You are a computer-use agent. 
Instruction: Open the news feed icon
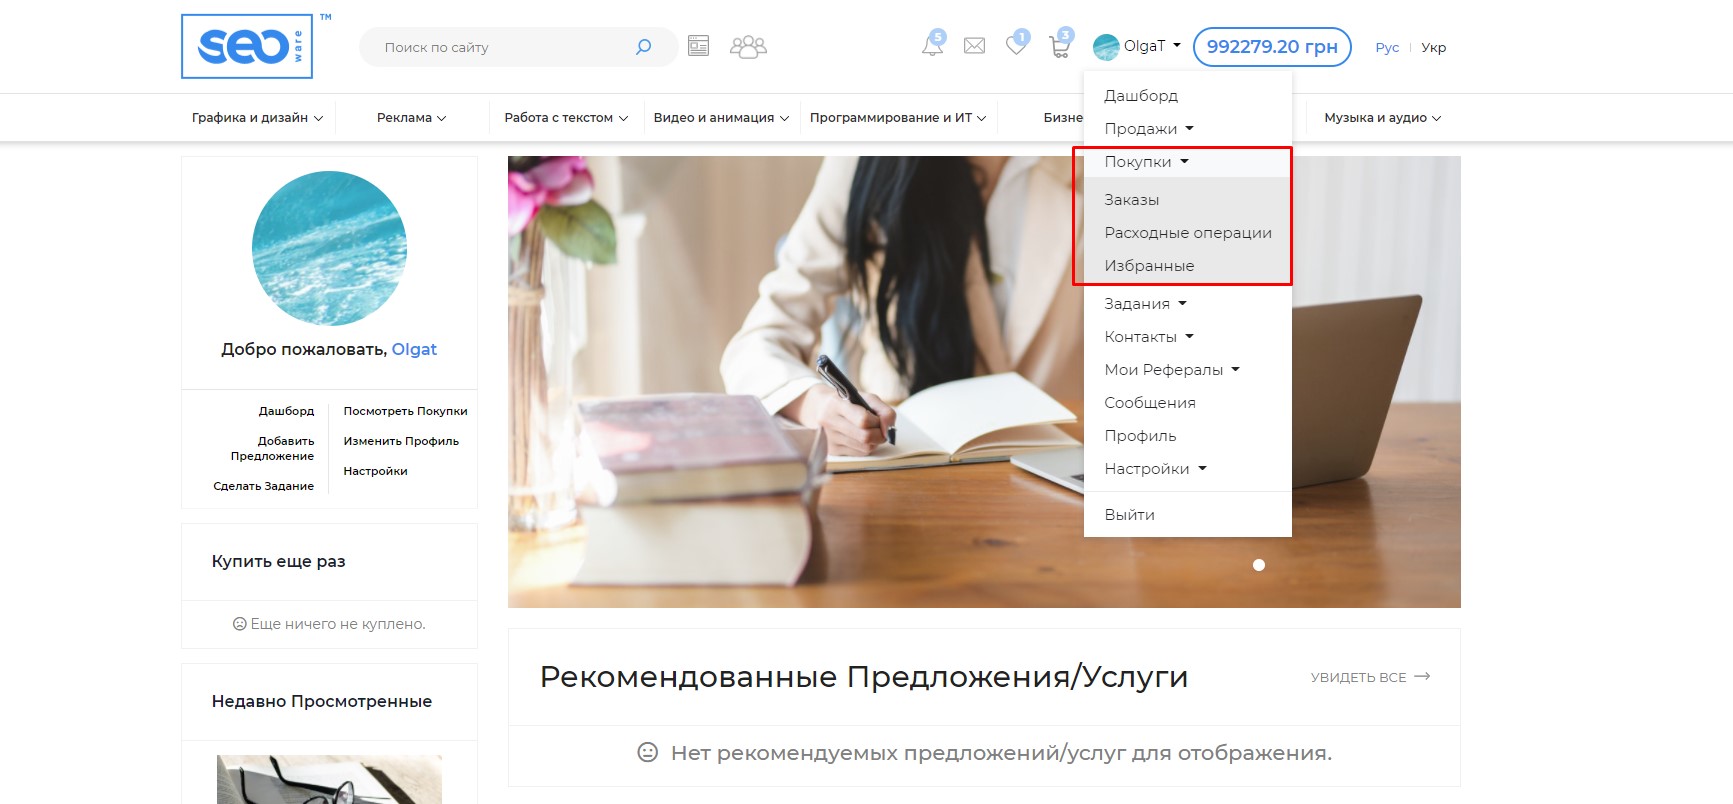(698, 46)
